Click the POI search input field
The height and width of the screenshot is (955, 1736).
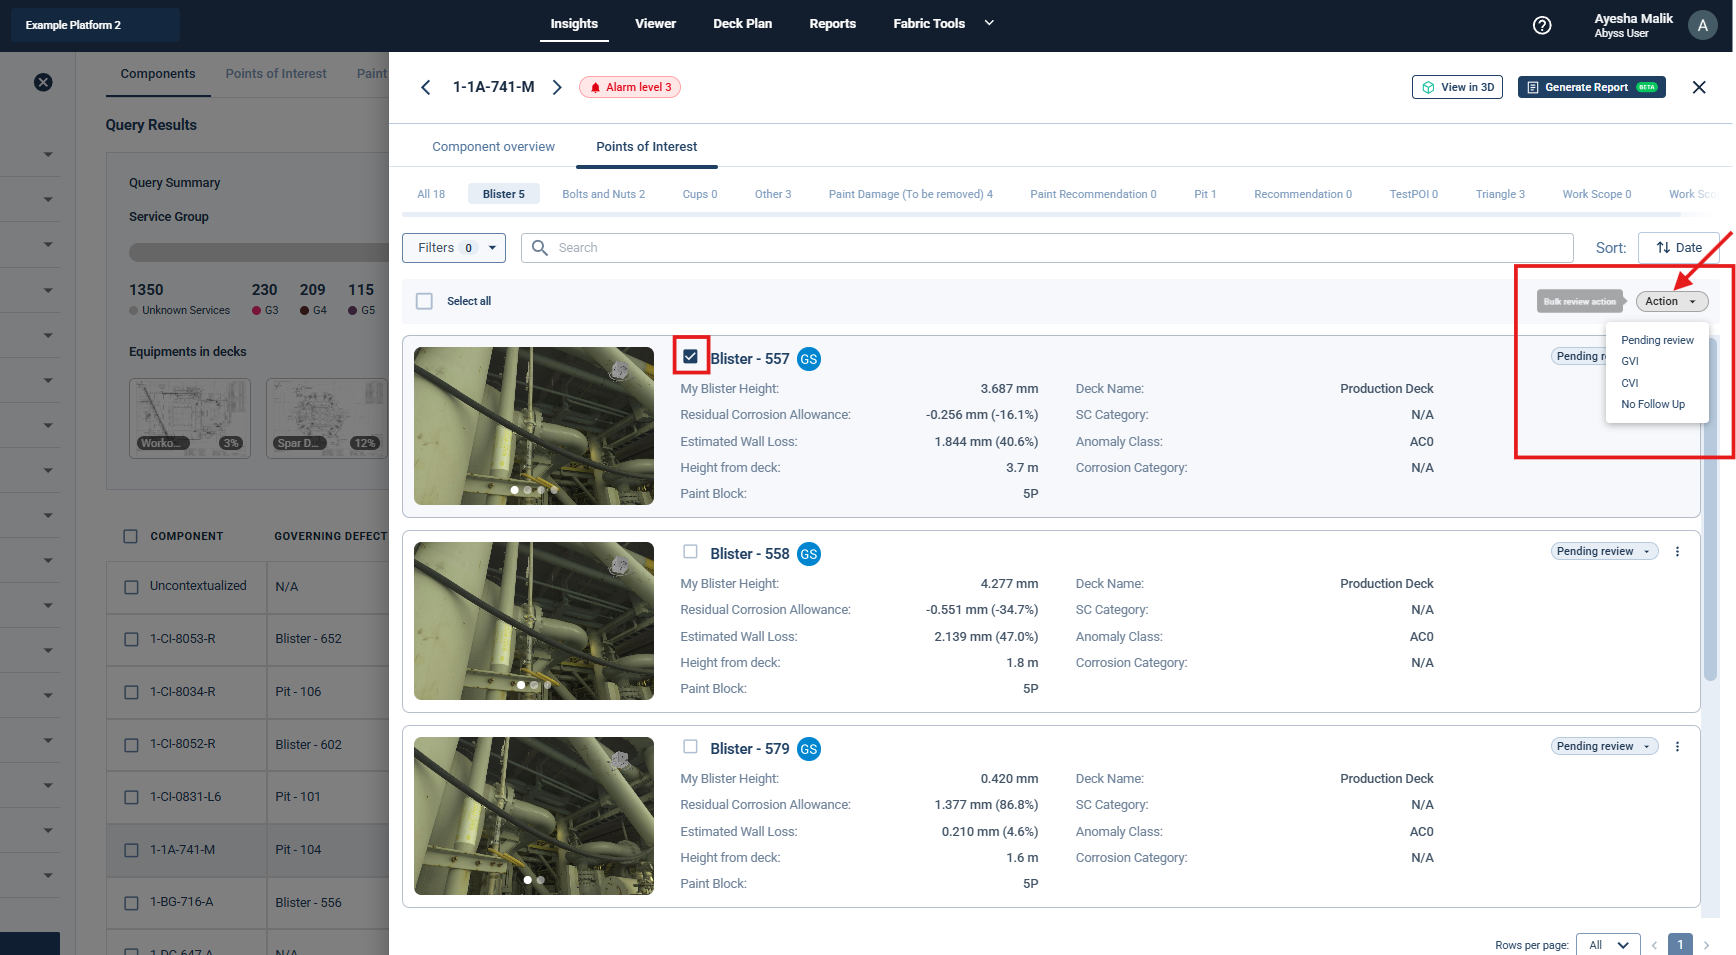click(1046, 248)
